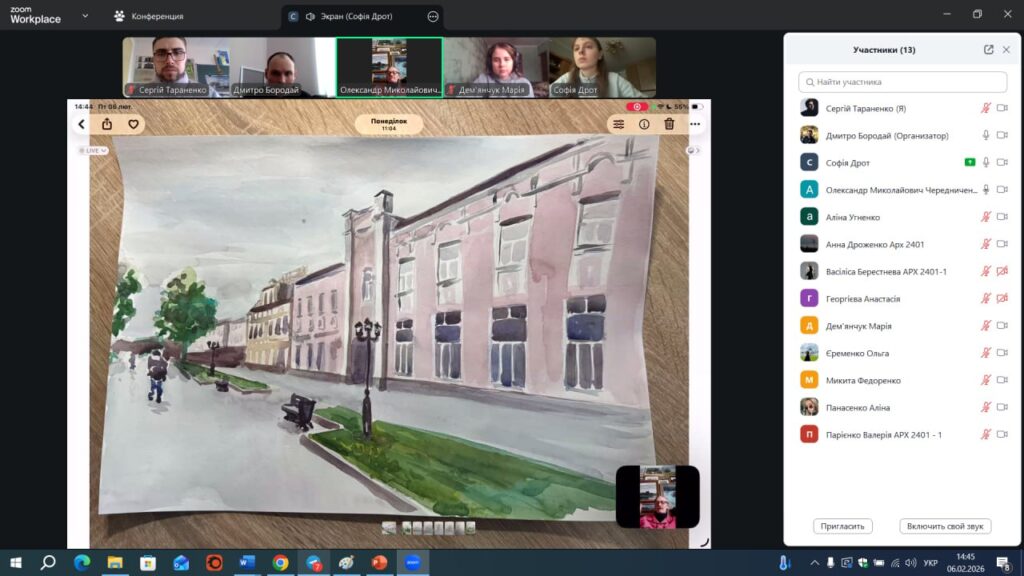Open the LIVE photo dropdown
This screenshot has width=1024, height=576.
tap(93, 150)
